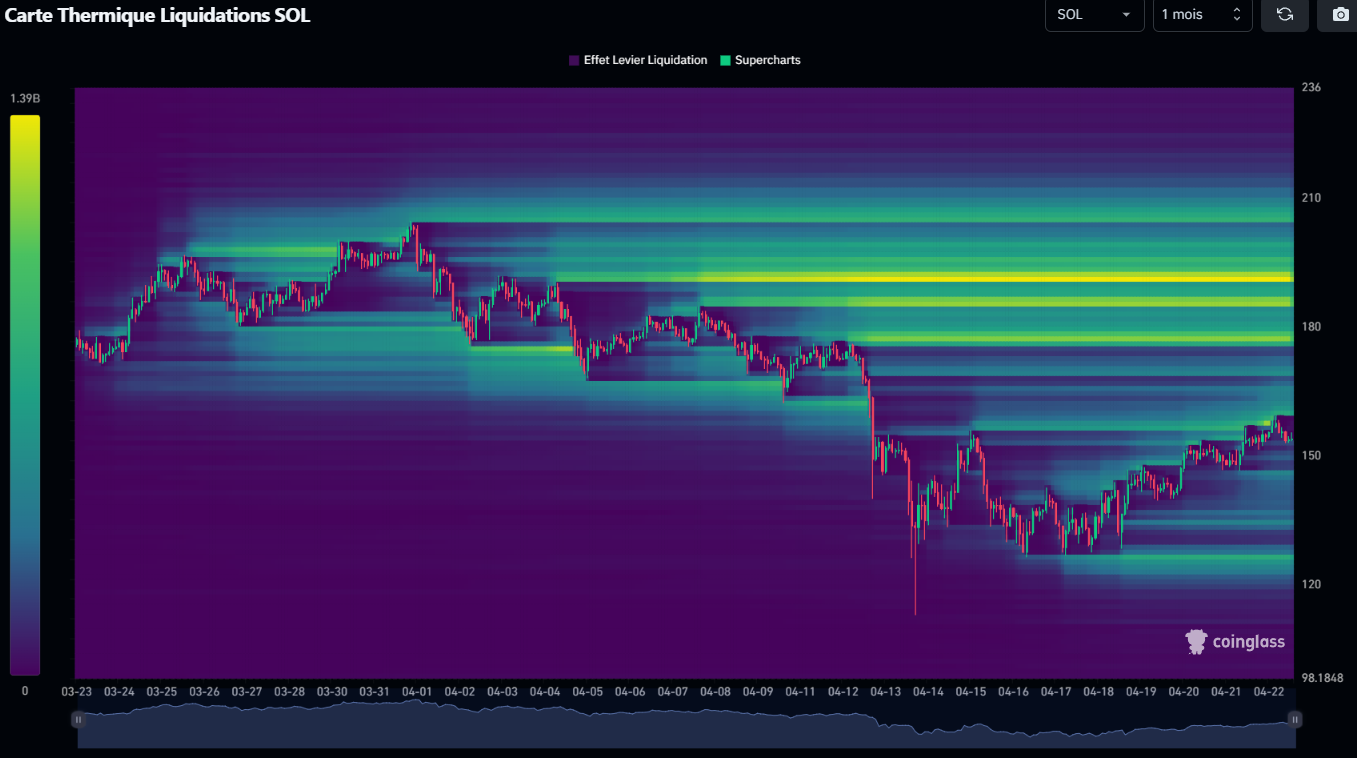Click the 04-17 date label
The image size is (1357, 758).
pyautogui.click(x=1056, y=691)
